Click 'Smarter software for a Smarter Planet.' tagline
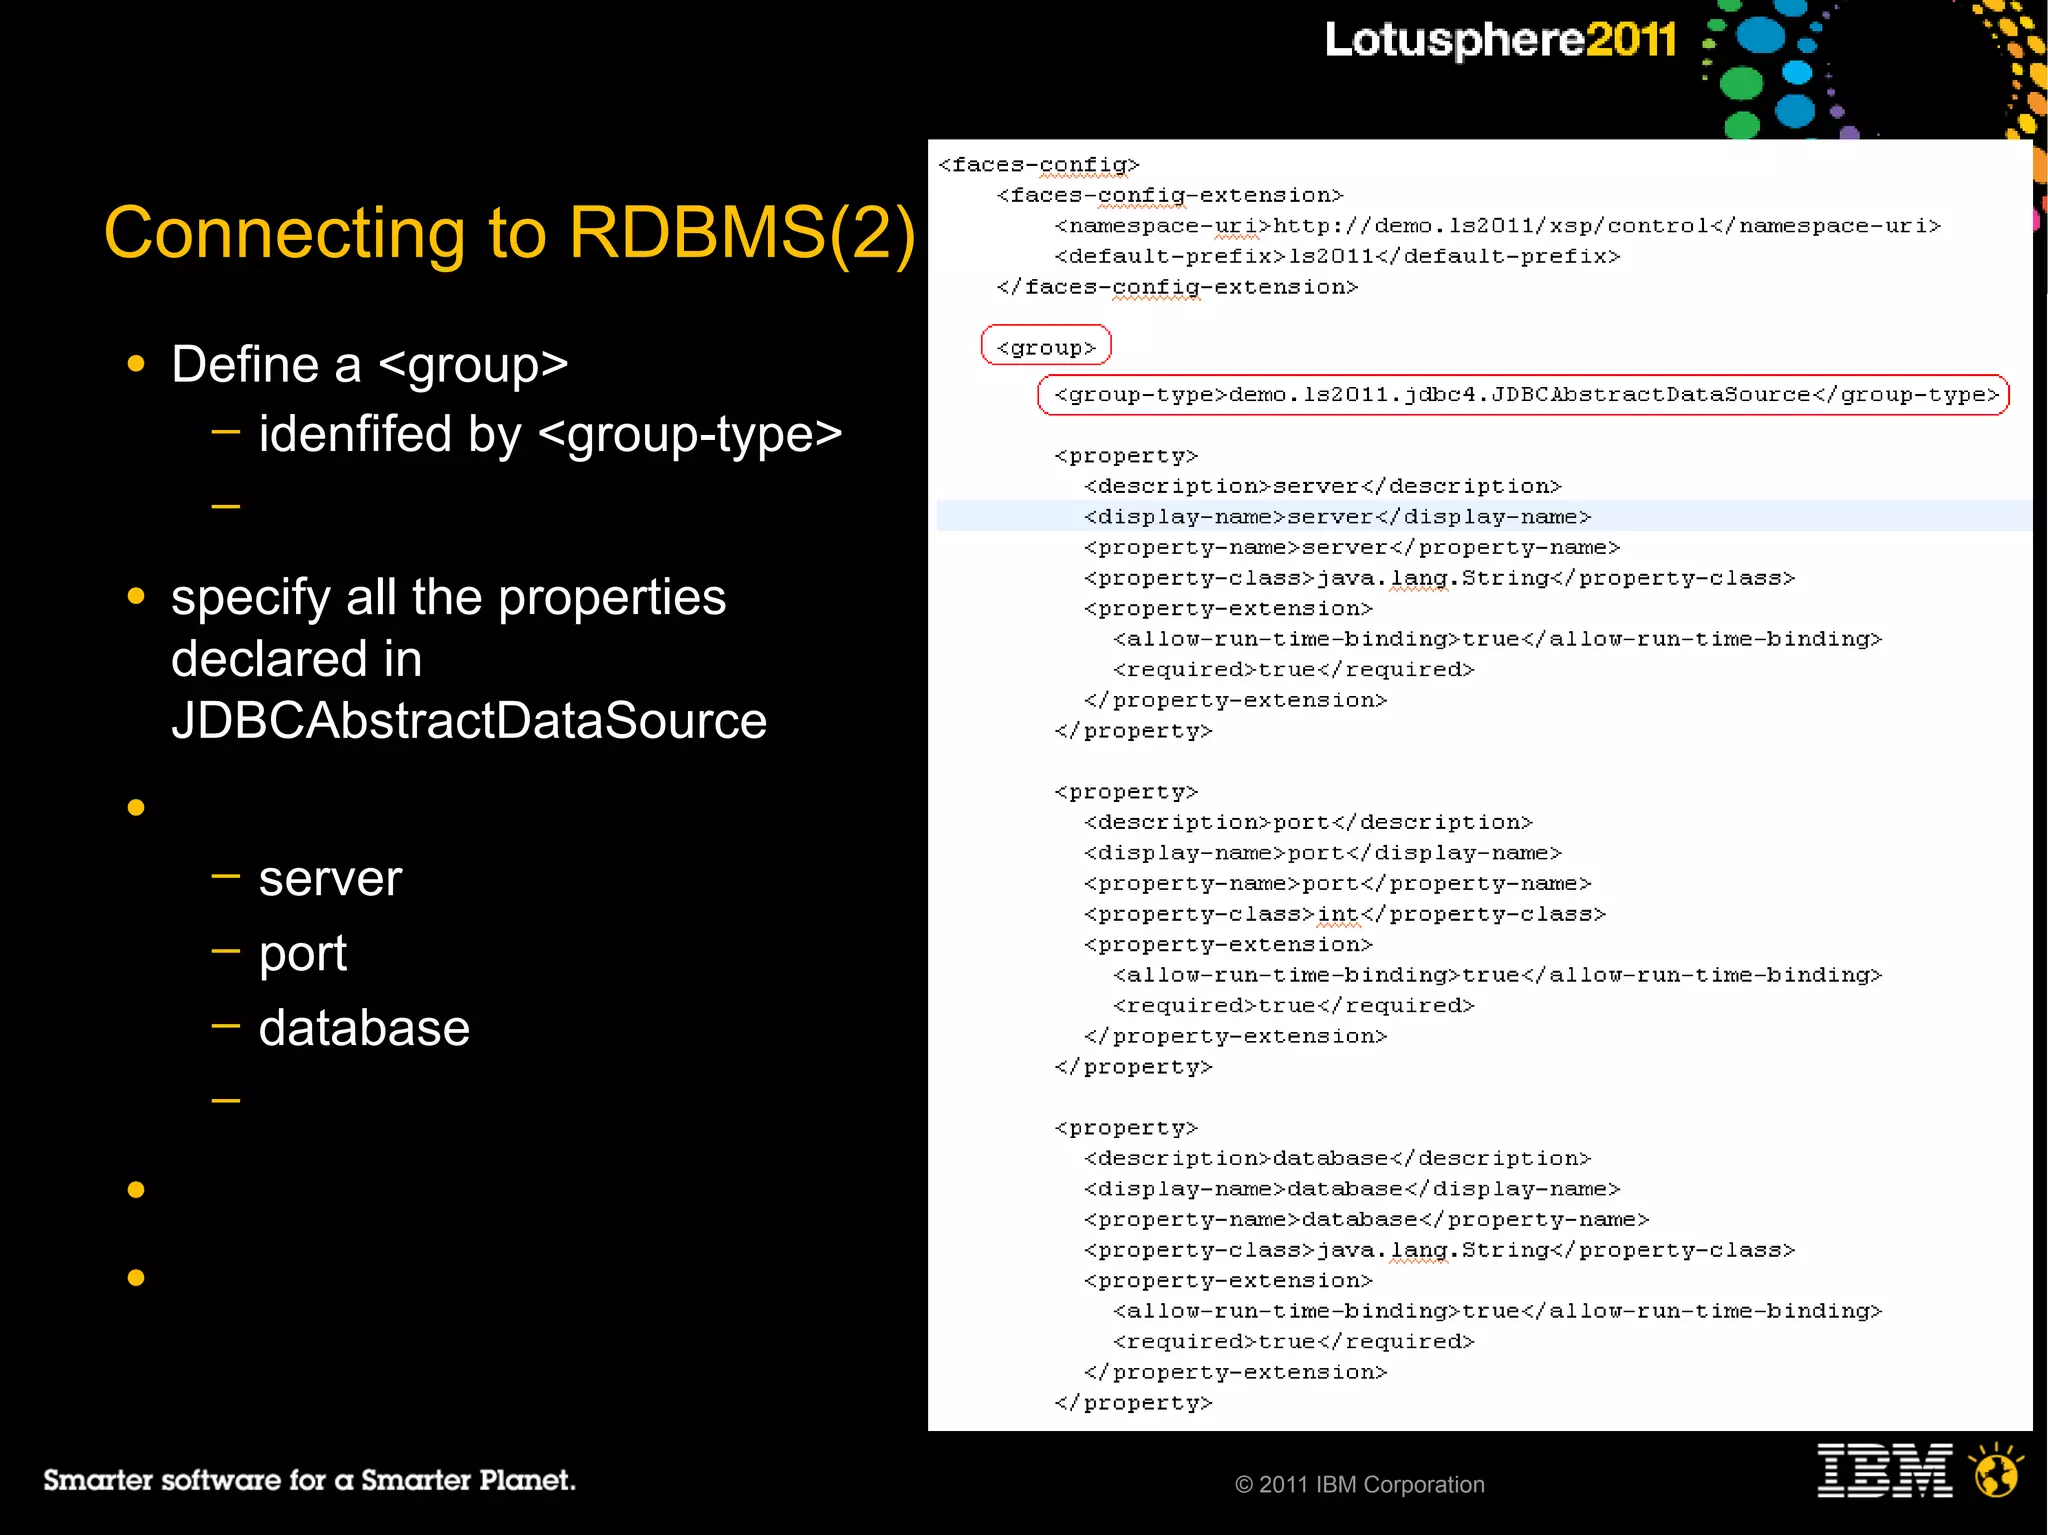Image resolution: width=2048 pixels, height=1535 pixels. [x=309, y=1480]
